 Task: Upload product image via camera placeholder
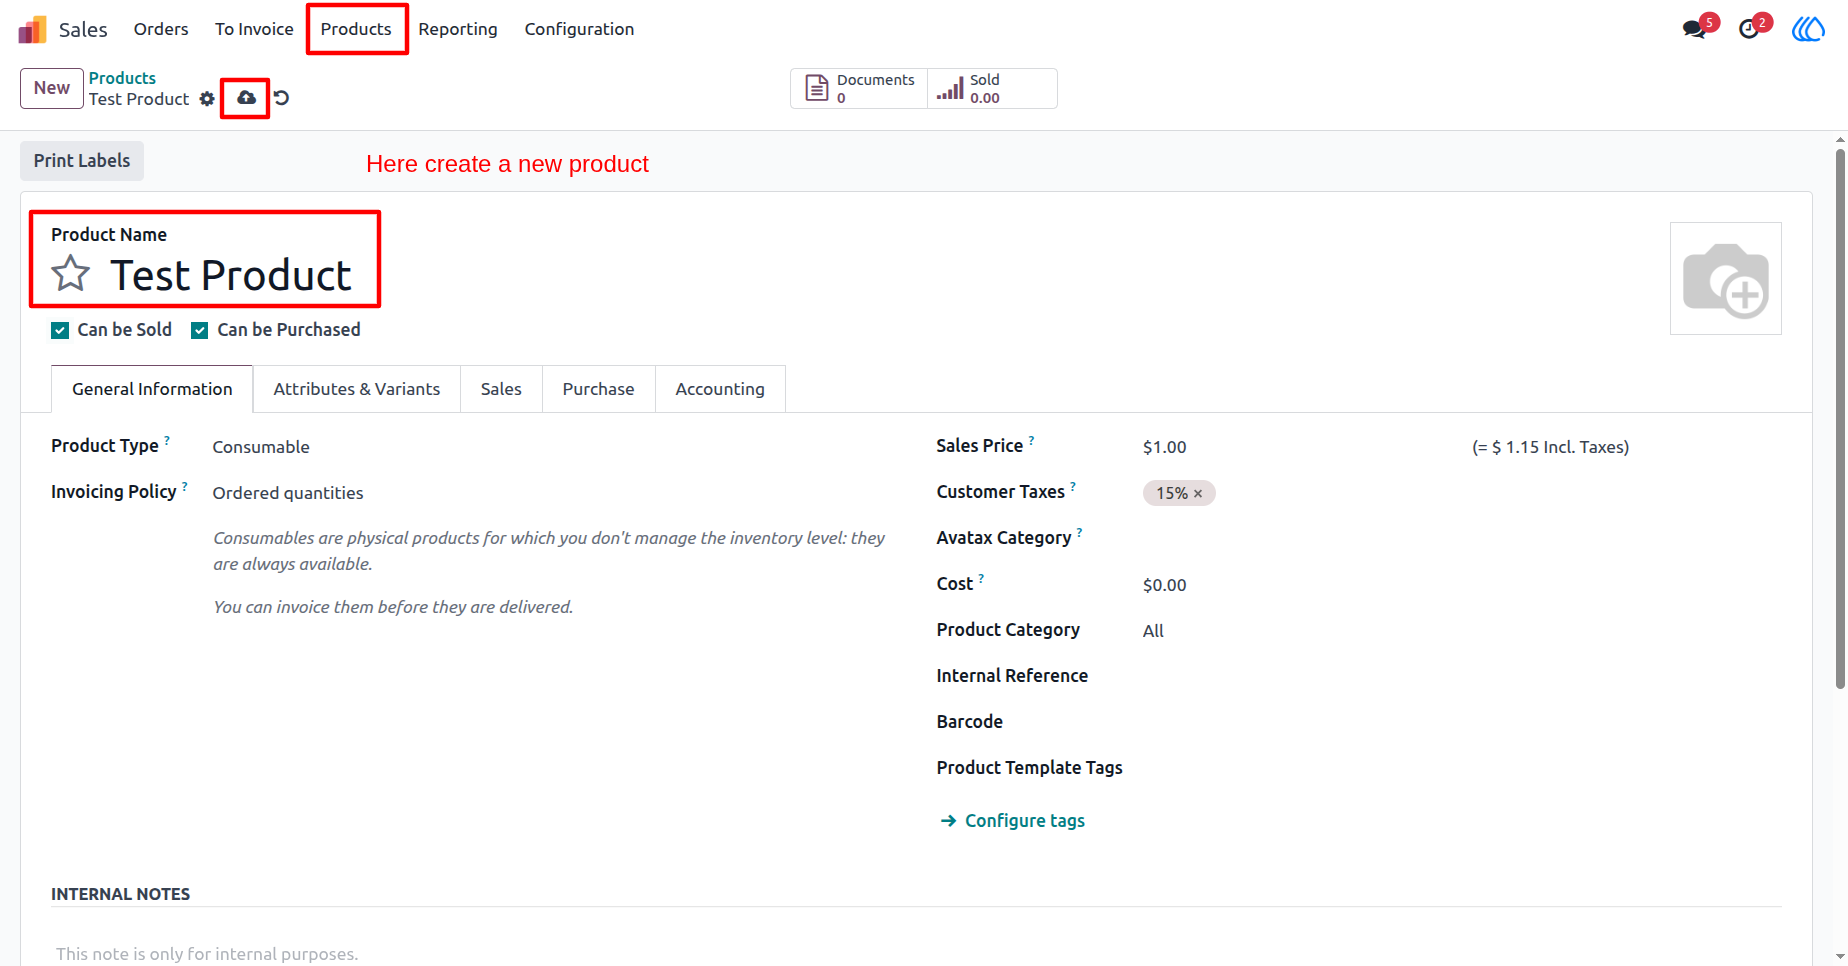pyautogui.click(x=1726, y=279)
